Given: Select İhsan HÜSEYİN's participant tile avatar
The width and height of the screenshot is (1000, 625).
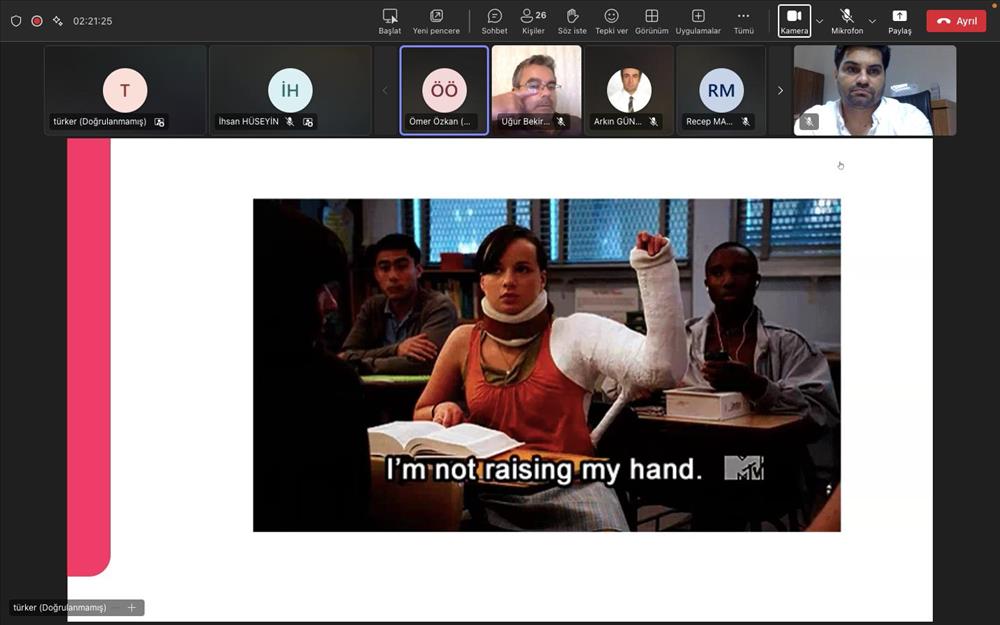Looking at the screenshot, I should click(x=290, y=90).
